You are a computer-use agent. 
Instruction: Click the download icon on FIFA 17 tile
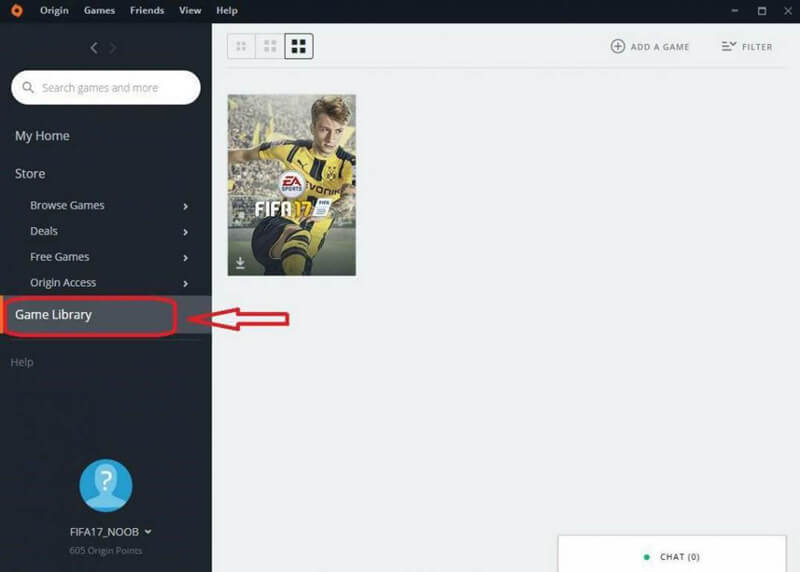pyautogui.click(x=240, y=263)
